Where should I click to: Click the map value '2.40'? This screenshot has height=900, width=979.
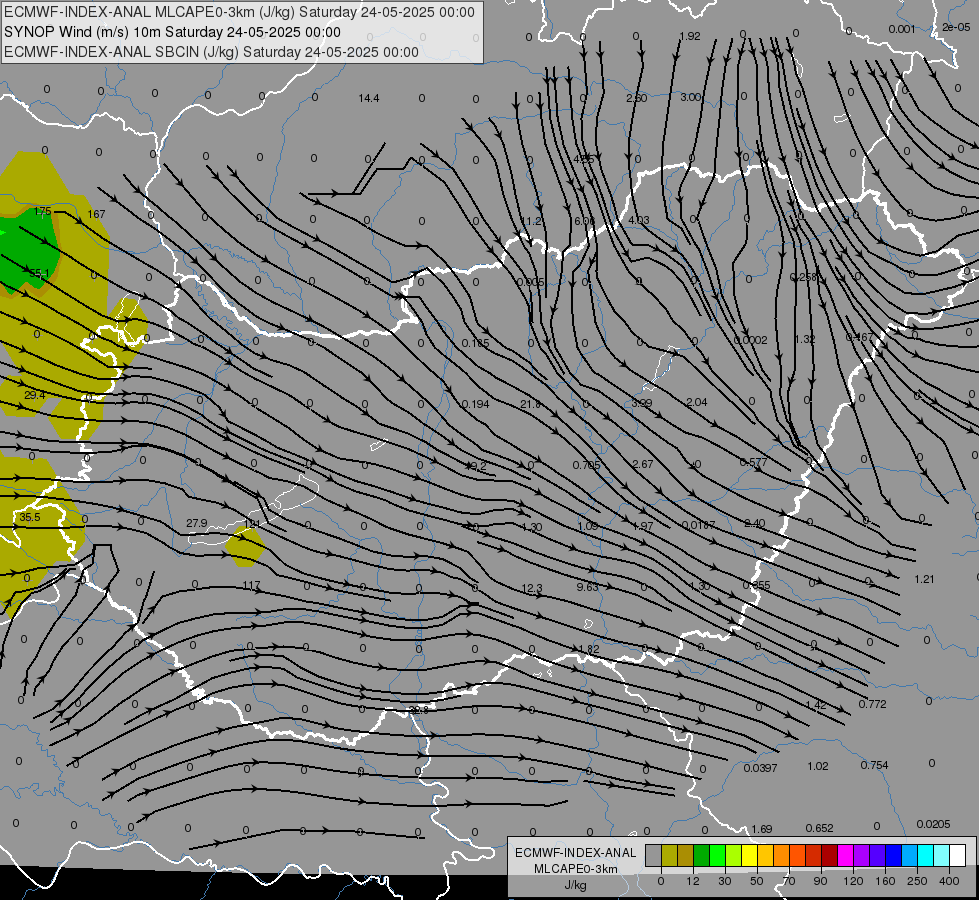[x=755, y=523]
